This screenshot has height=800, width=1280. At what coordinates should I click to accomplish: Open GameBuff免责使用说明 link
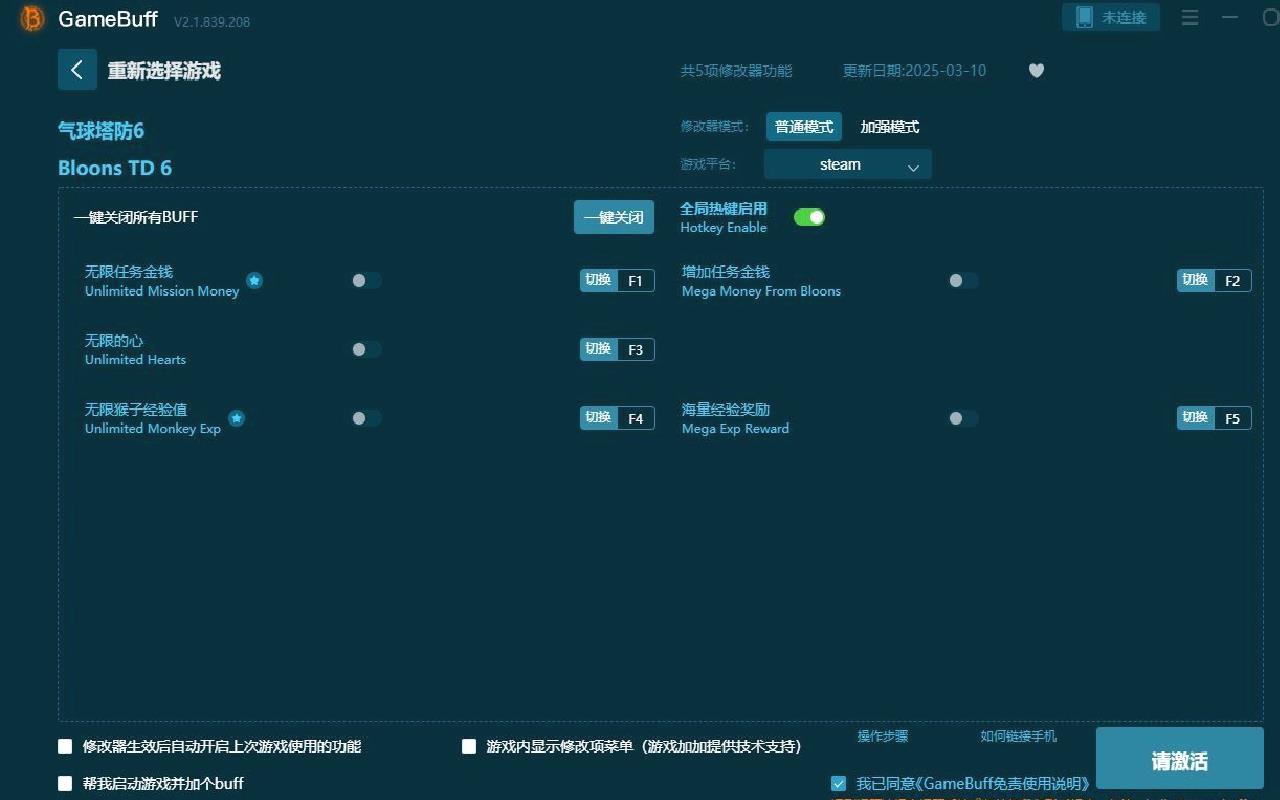tap(1003, 783)
